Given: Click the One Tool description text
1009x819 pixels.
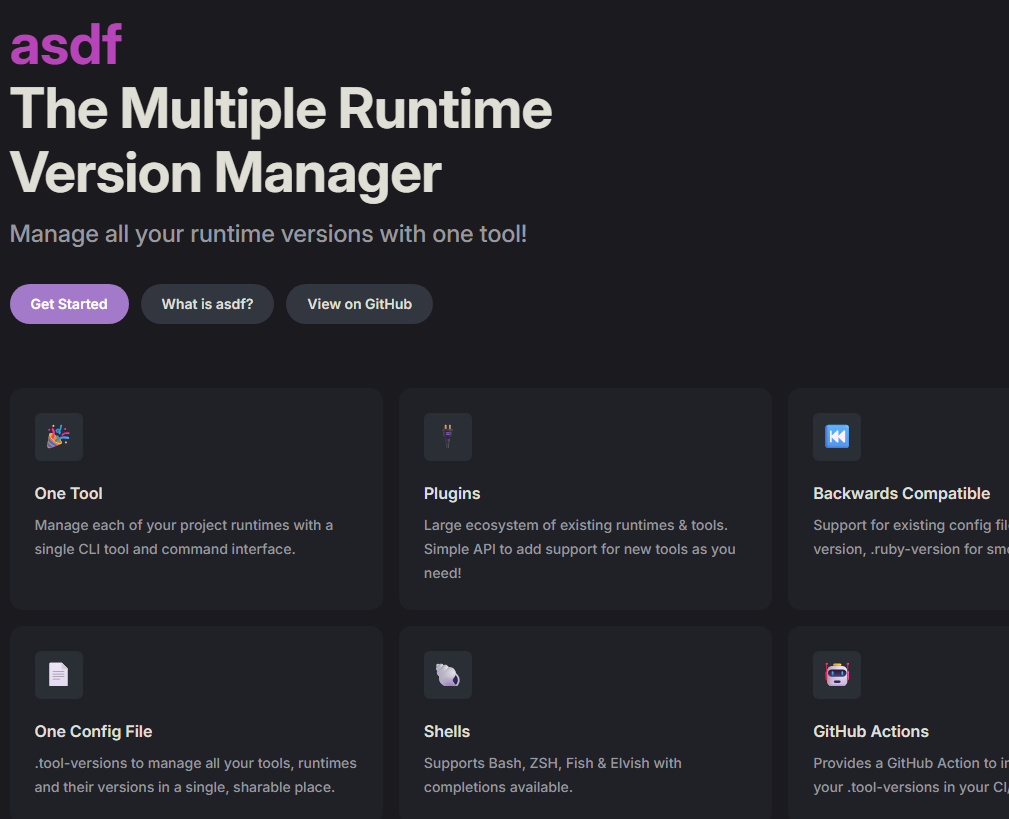Looking at the screenshot, I should (184, 537).
